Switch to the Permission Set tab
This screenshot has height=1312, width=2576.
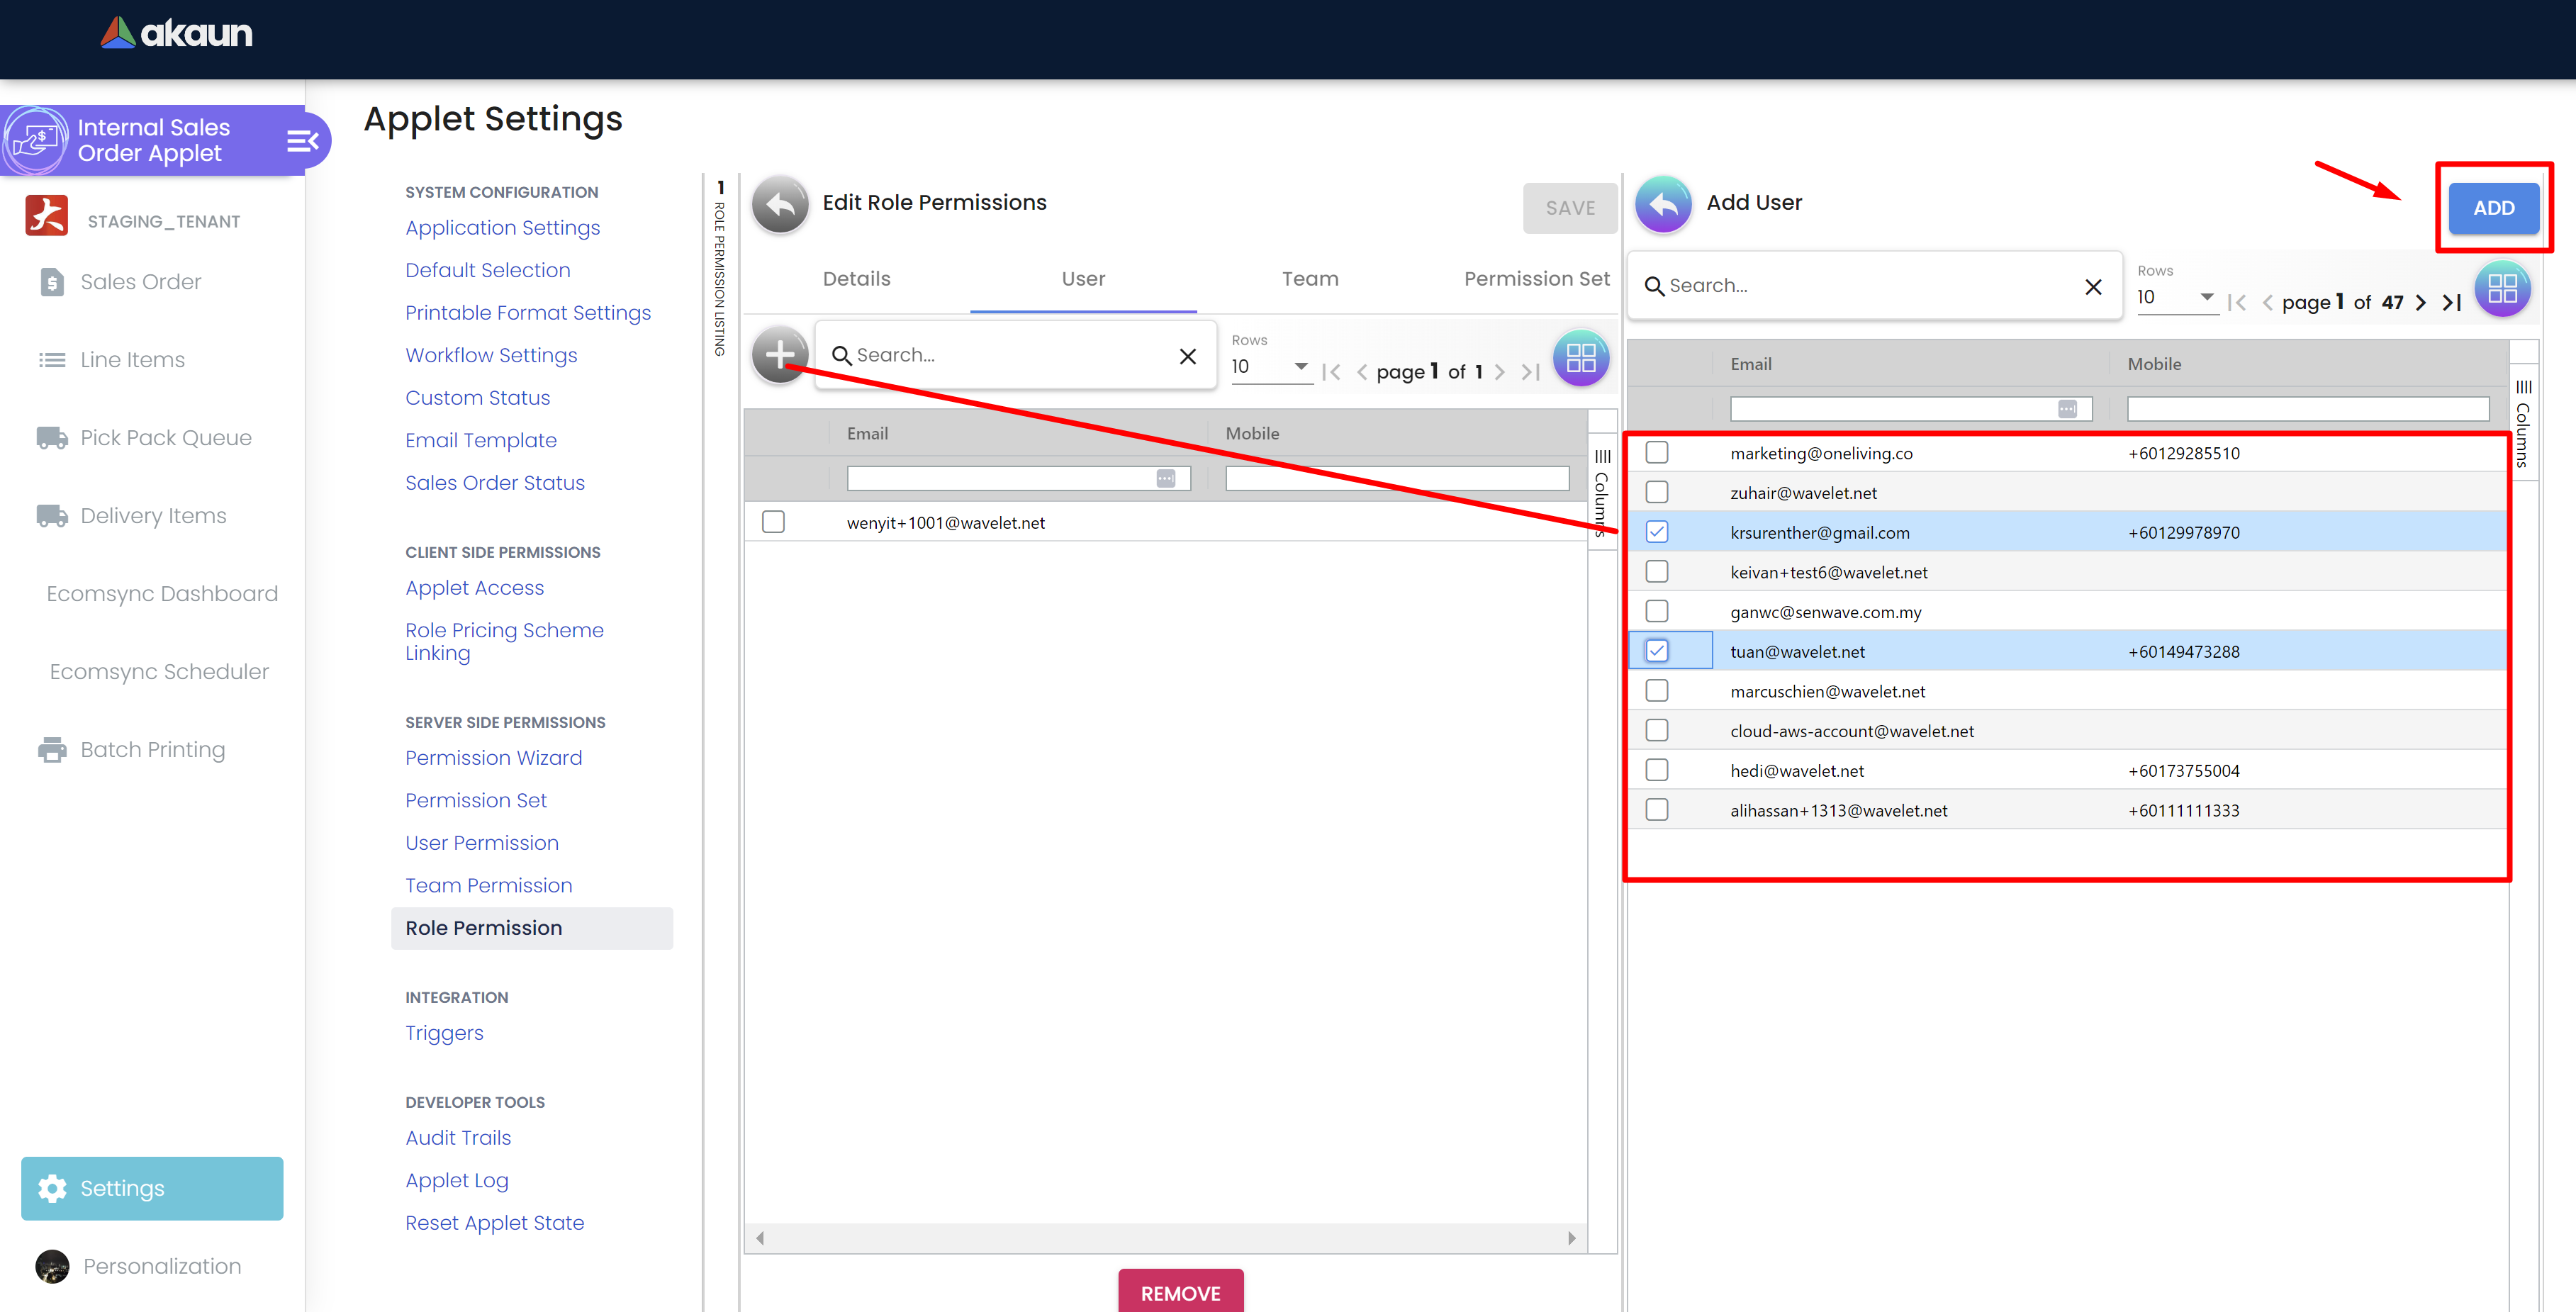pyautogui.click(x=1536, y=279)
